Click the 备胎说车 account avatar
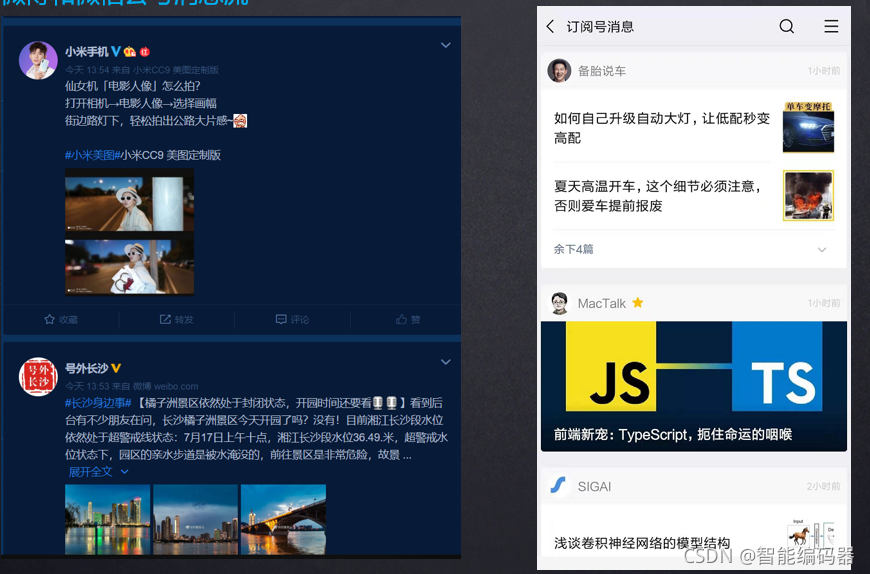The height and width of the screenshot is (574, 870). [559, 71]
